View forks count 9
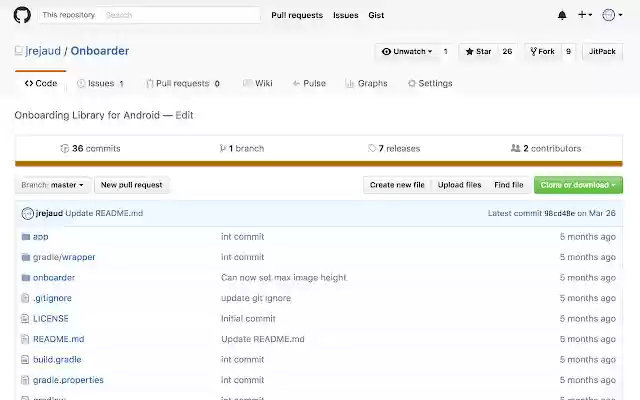Screen dimensions: 640x400 (x=568, y=51)
